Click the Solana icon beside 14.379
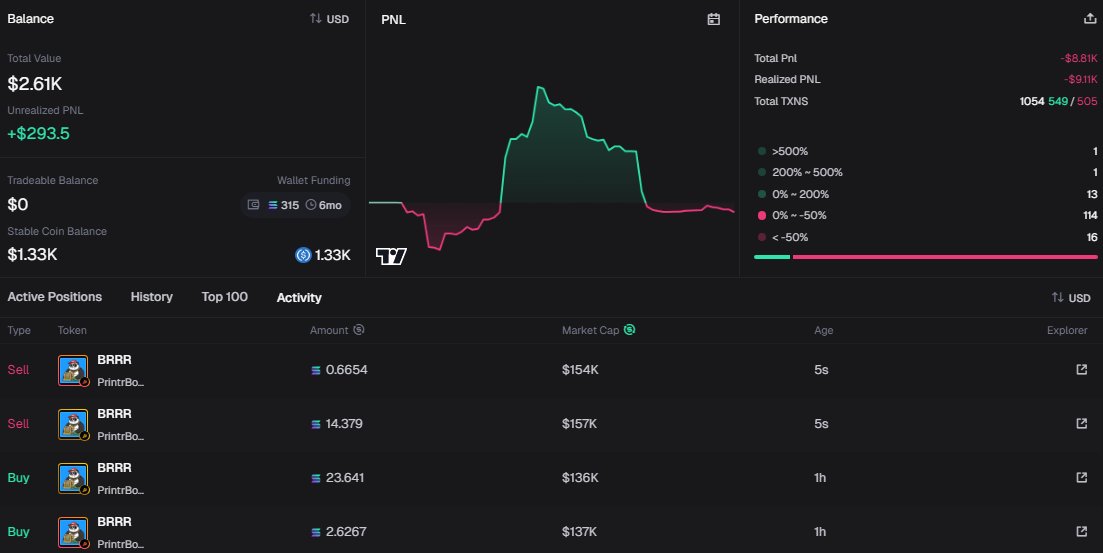This screenshot has height=553, width=1103. click(316, 424)
